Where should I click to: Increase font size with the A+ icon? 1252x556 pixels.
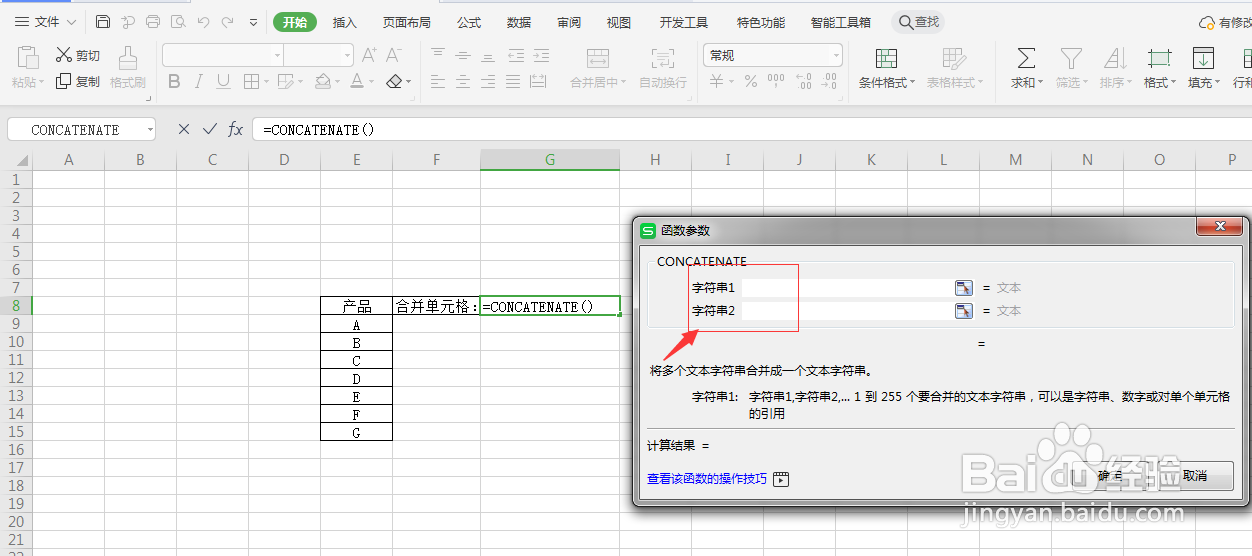pos(369,55)
